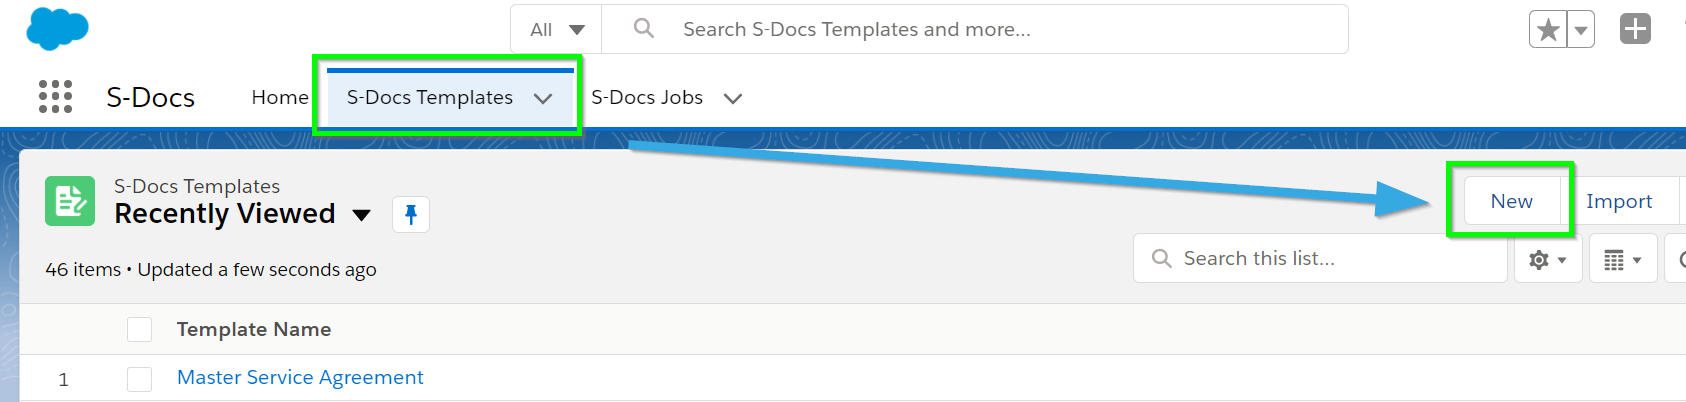Switch to the Home tab
Viewport: 1686px width, 402px height.
[x=280, y=97]
